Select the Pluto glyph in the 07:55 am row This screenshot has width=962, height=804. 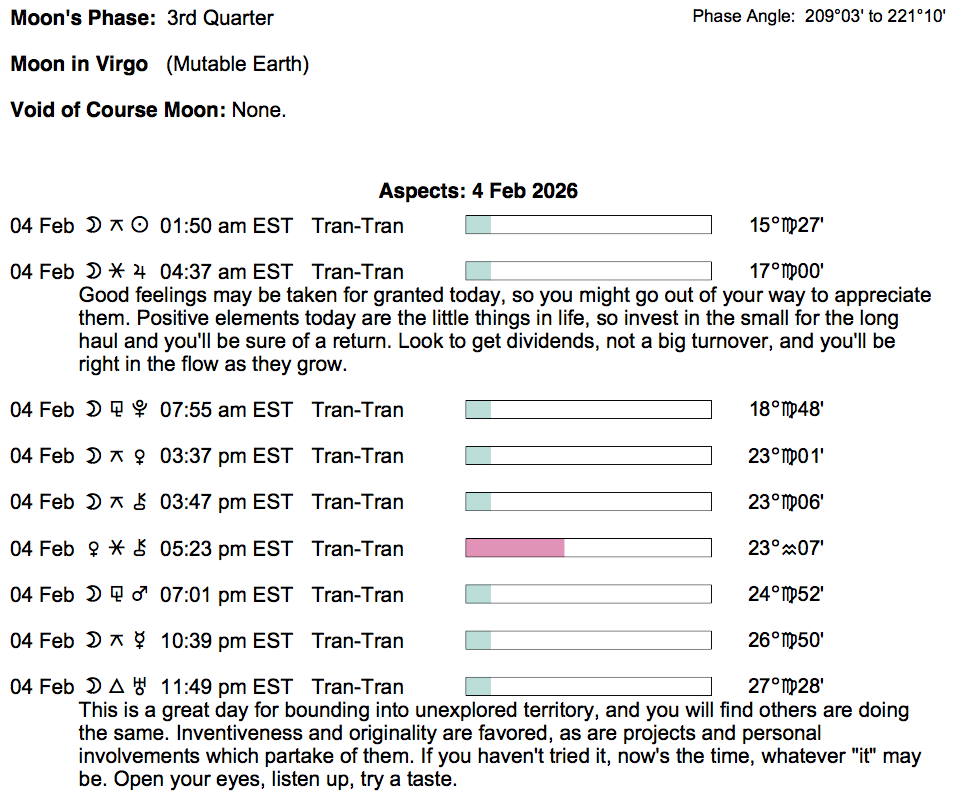coord(140,410)
